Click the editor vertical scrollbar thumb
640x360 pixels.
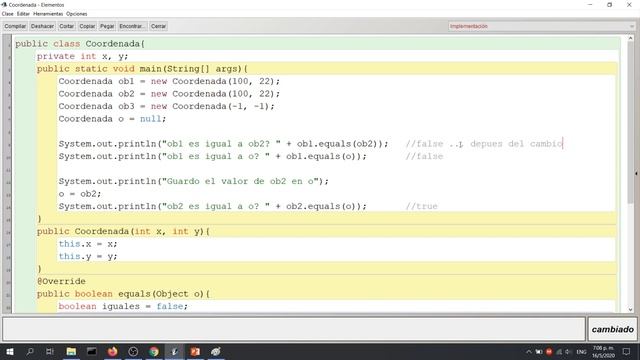point(631,122)
